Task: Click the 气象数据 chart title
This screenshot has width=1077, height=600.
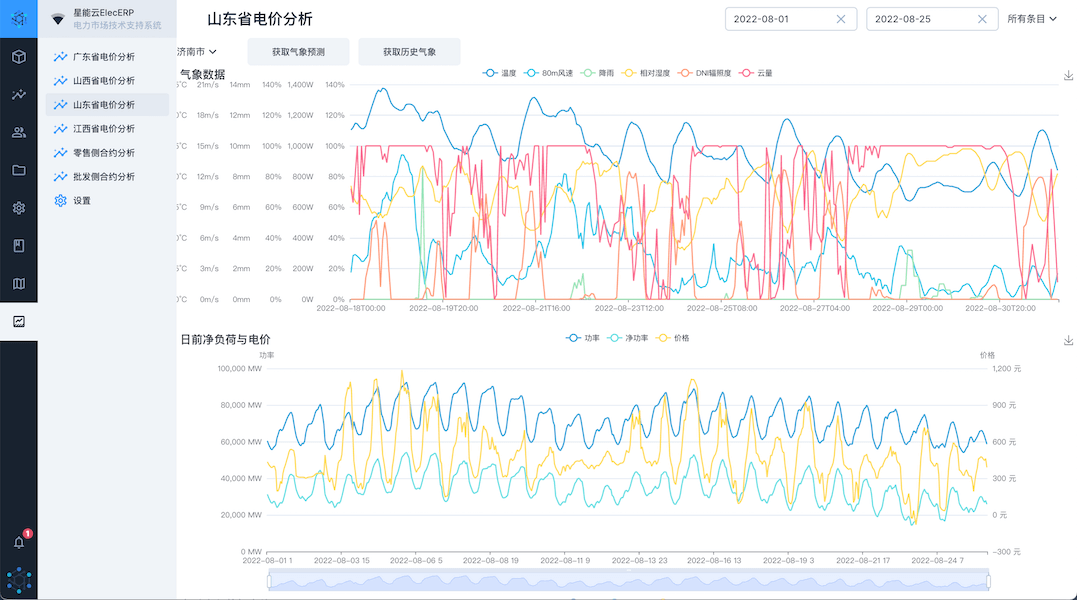Action: [203, 74]
